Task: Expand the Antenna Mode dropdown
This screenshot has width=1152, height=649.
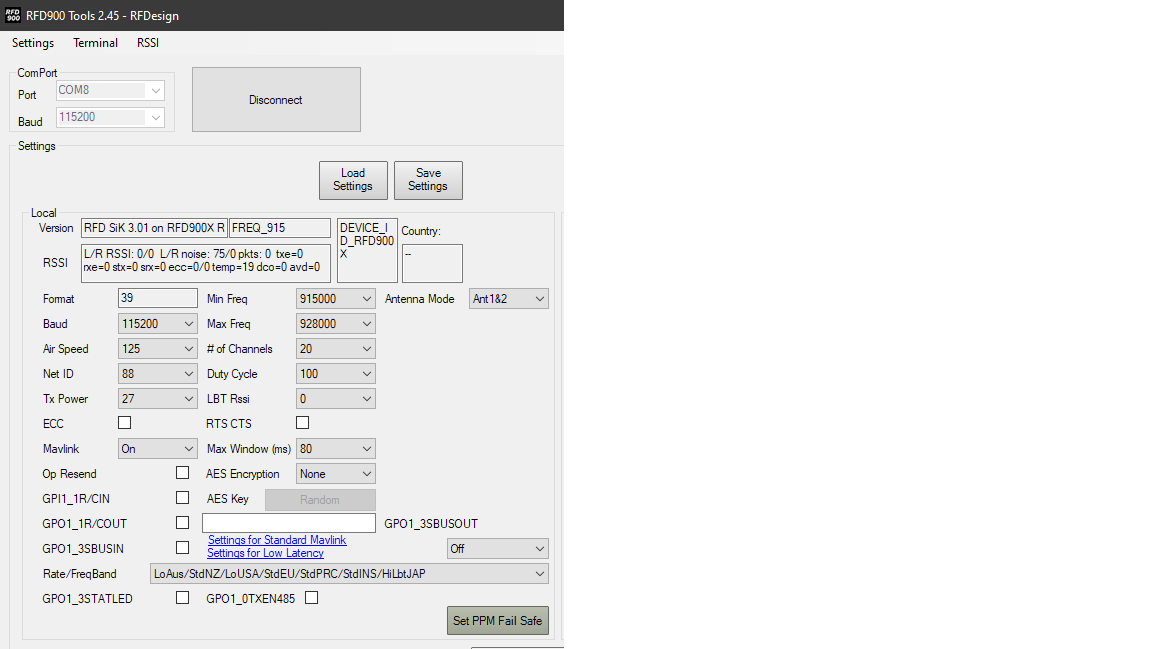Action: click(x=508, y=299)
